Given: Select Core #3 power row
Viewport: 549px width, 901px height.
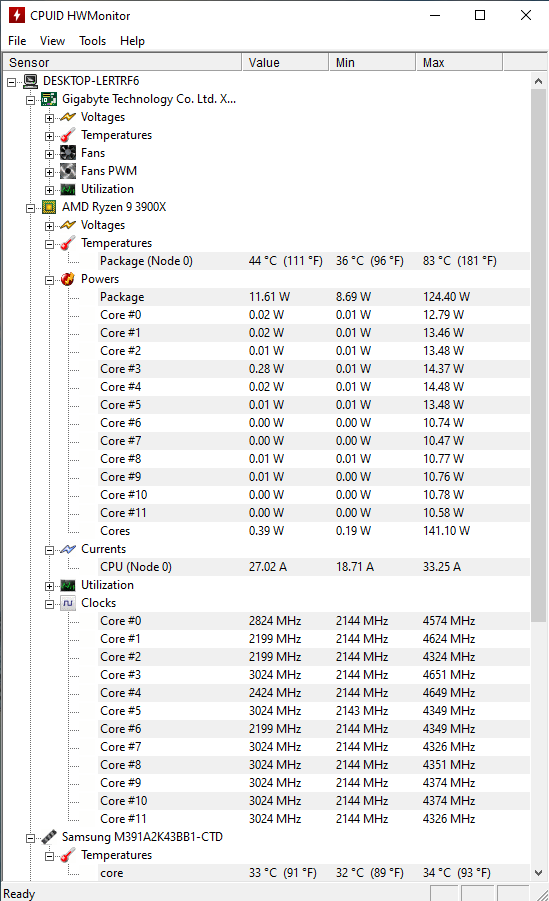Looking at the screenshot, I should (x=314, y=369).
